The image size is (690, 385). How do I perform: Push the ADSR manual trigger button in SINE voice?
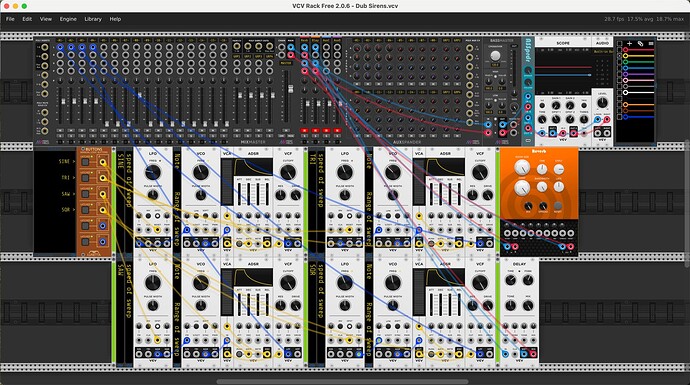pos(239,244)
